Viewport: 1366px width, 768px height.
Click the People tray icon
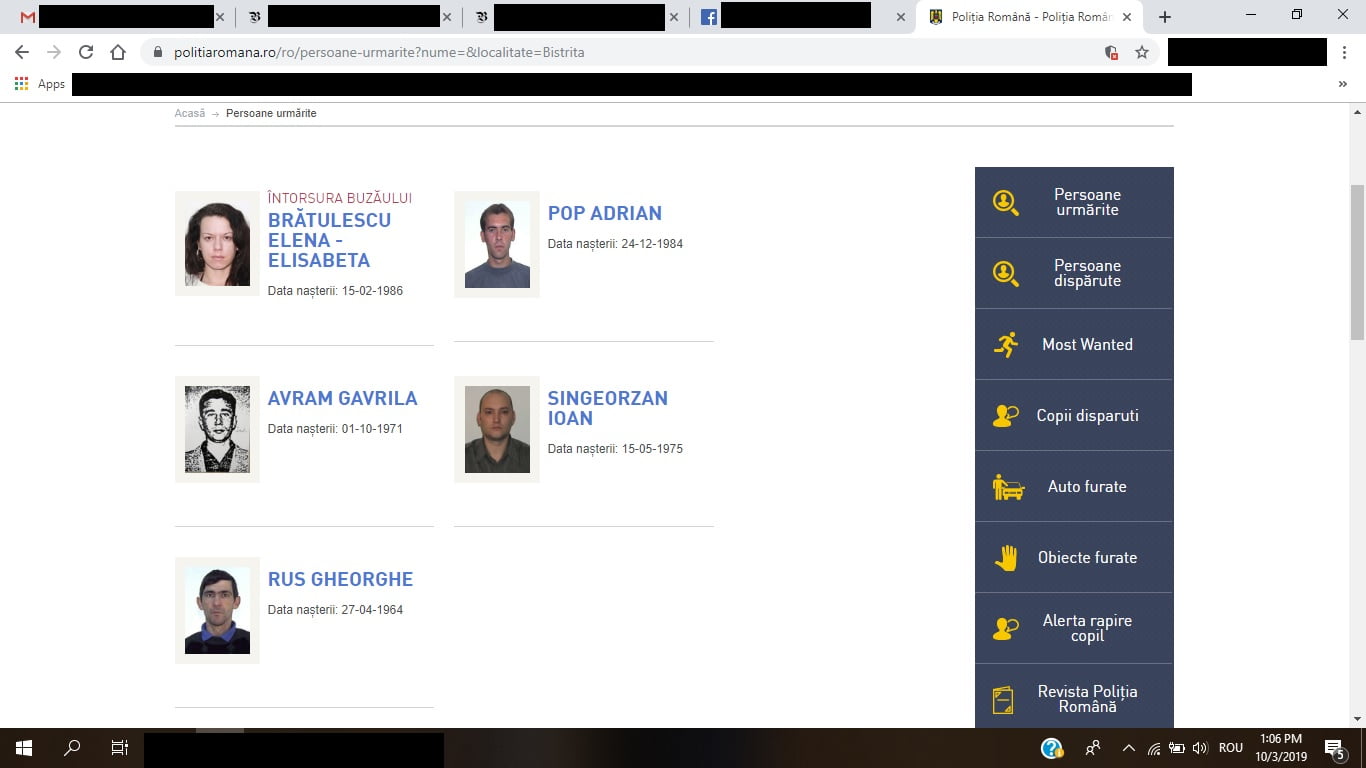click(1093, 748)
